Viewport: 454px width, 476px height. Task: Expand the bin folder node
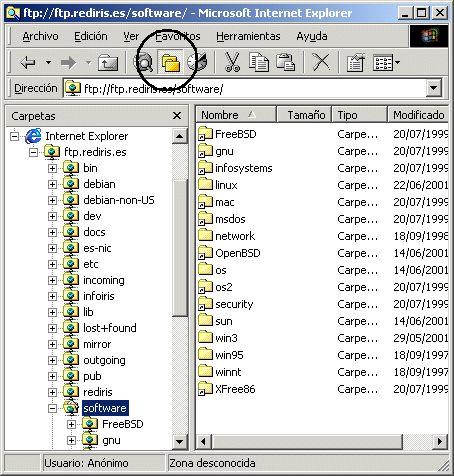click(52, 168)
